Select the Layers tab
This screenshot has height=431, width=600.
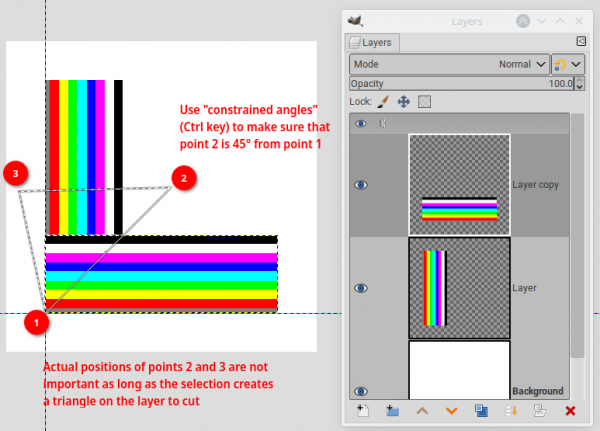pyautogui.click(x=372, y=42)
